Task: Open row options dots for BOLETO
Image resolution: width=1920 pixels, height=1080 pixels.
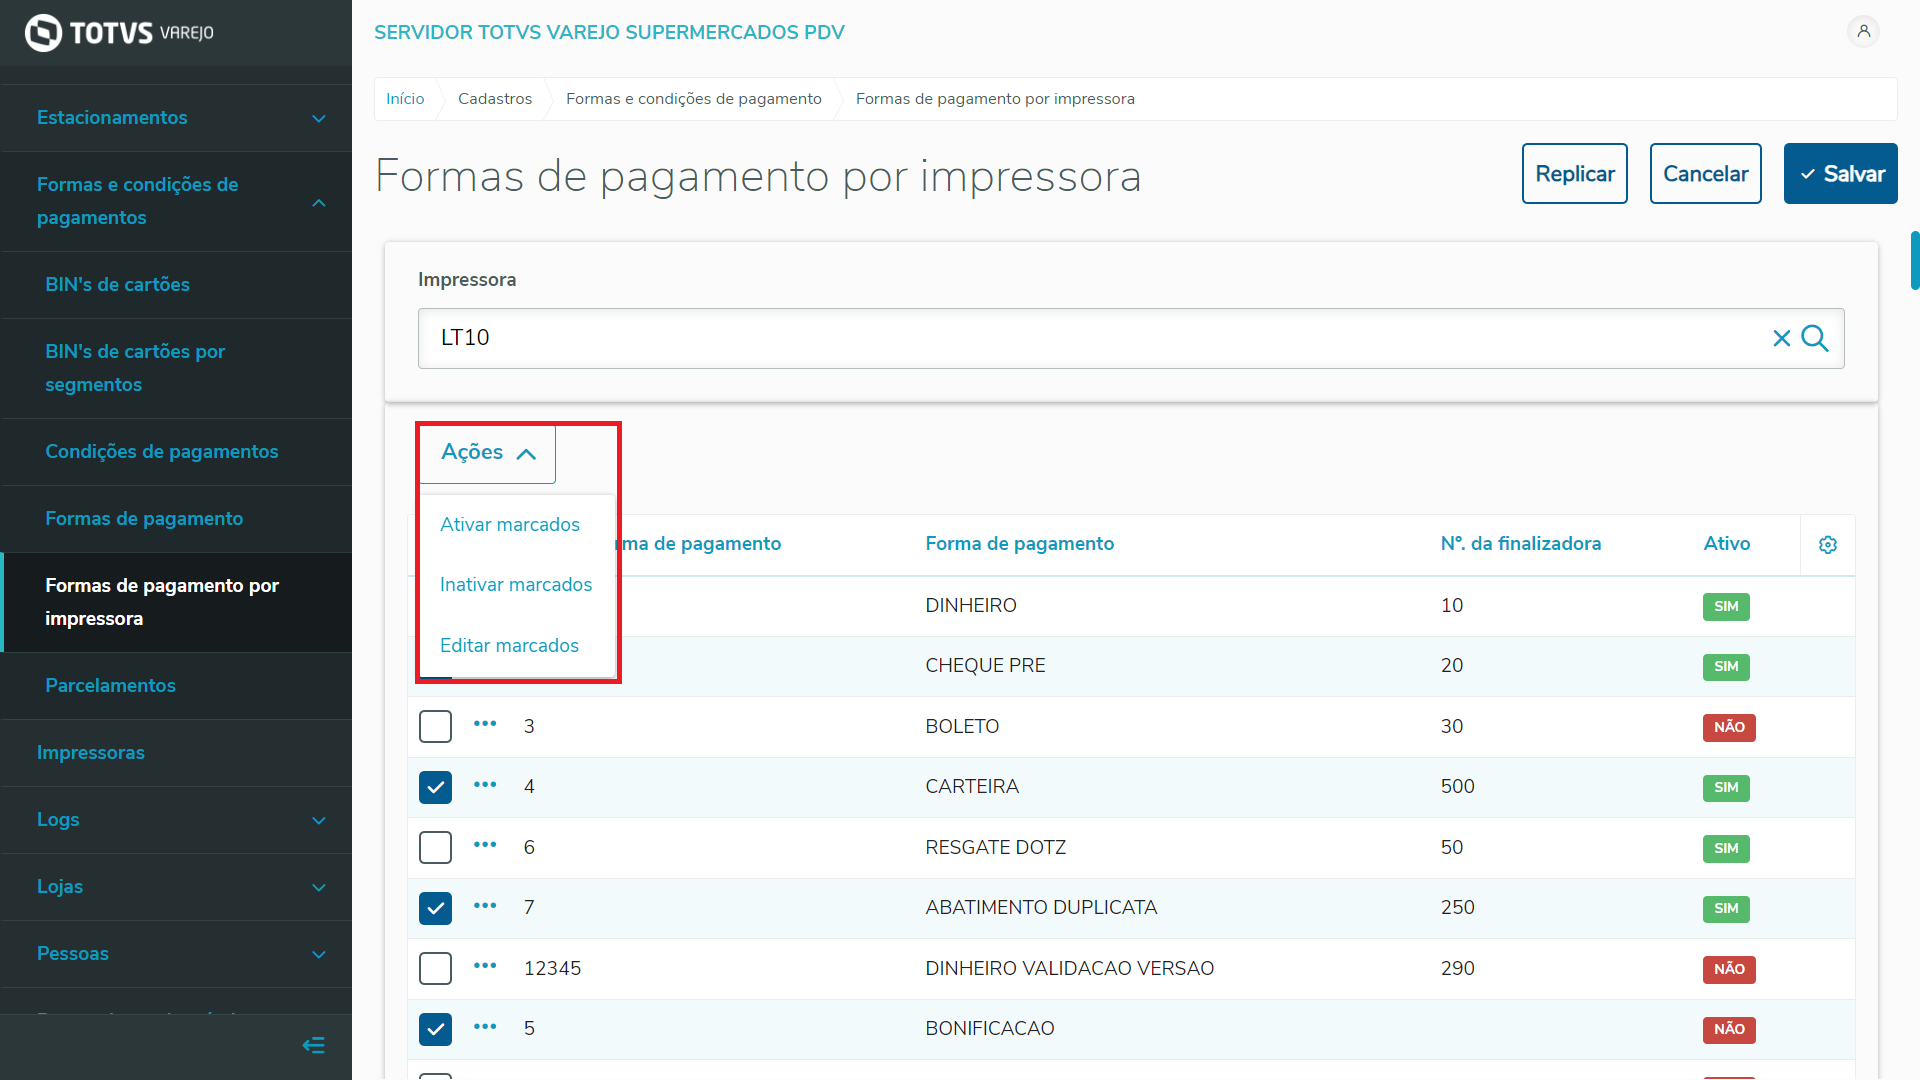Action: 485,724
